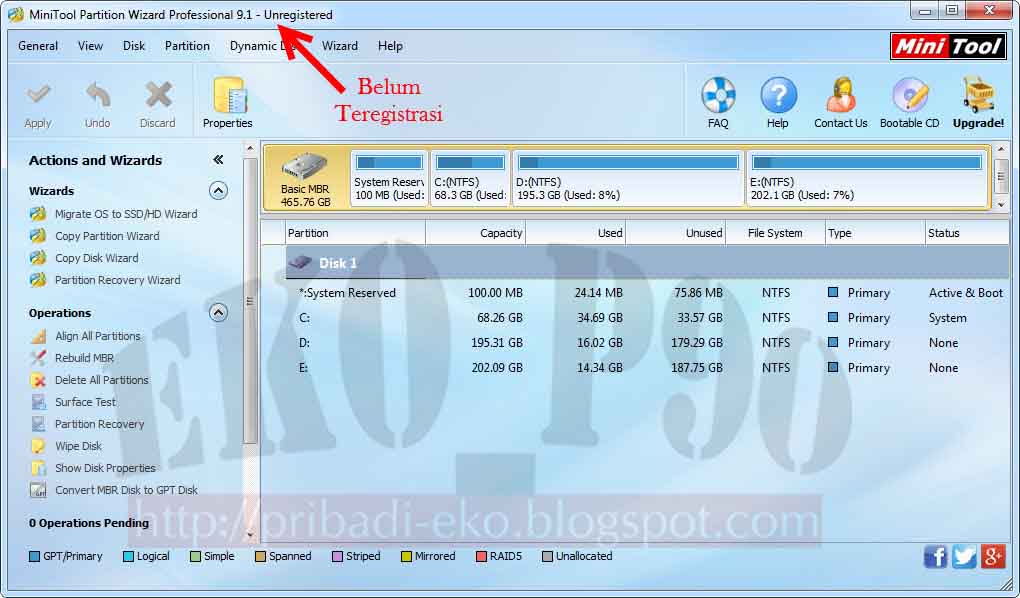Click the Mirrored legend swatch
Screen dimensions: 1020x598
pos(407,557)
